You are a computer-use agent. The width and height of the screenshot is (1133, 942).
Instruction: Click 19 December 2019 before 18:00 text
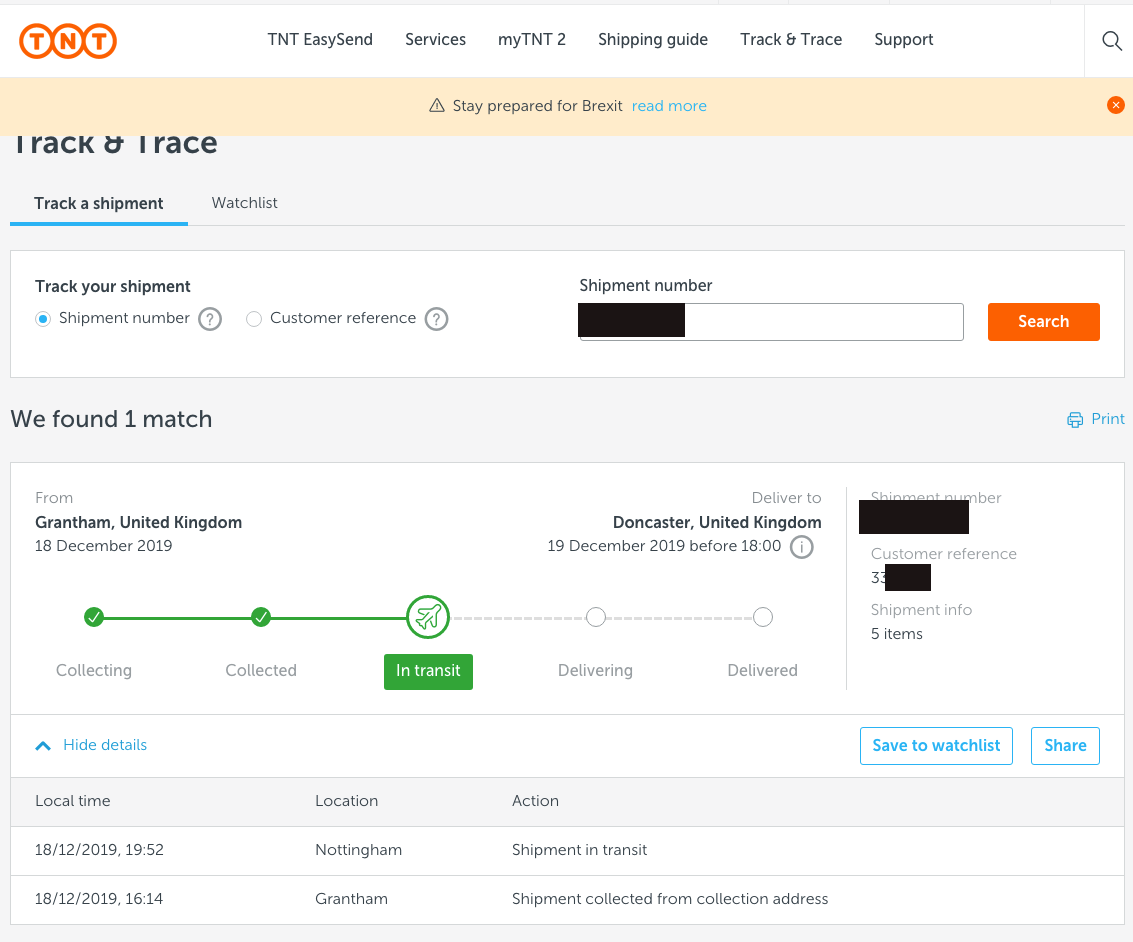click(x=664, y=546)
